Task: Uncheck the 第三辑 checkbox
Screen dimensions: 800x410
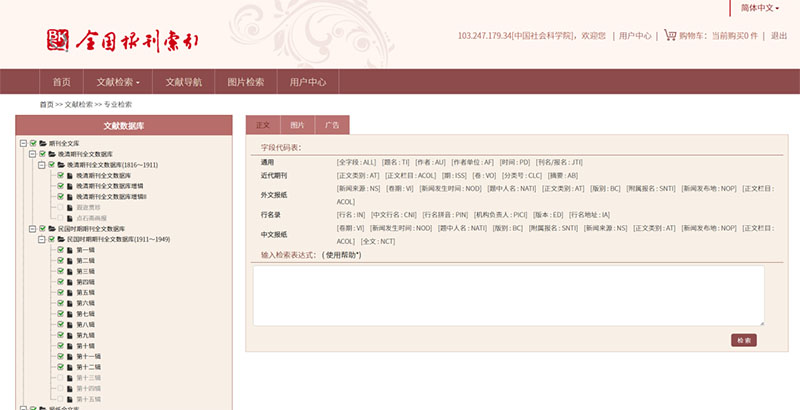Action: tap(60, 271)
